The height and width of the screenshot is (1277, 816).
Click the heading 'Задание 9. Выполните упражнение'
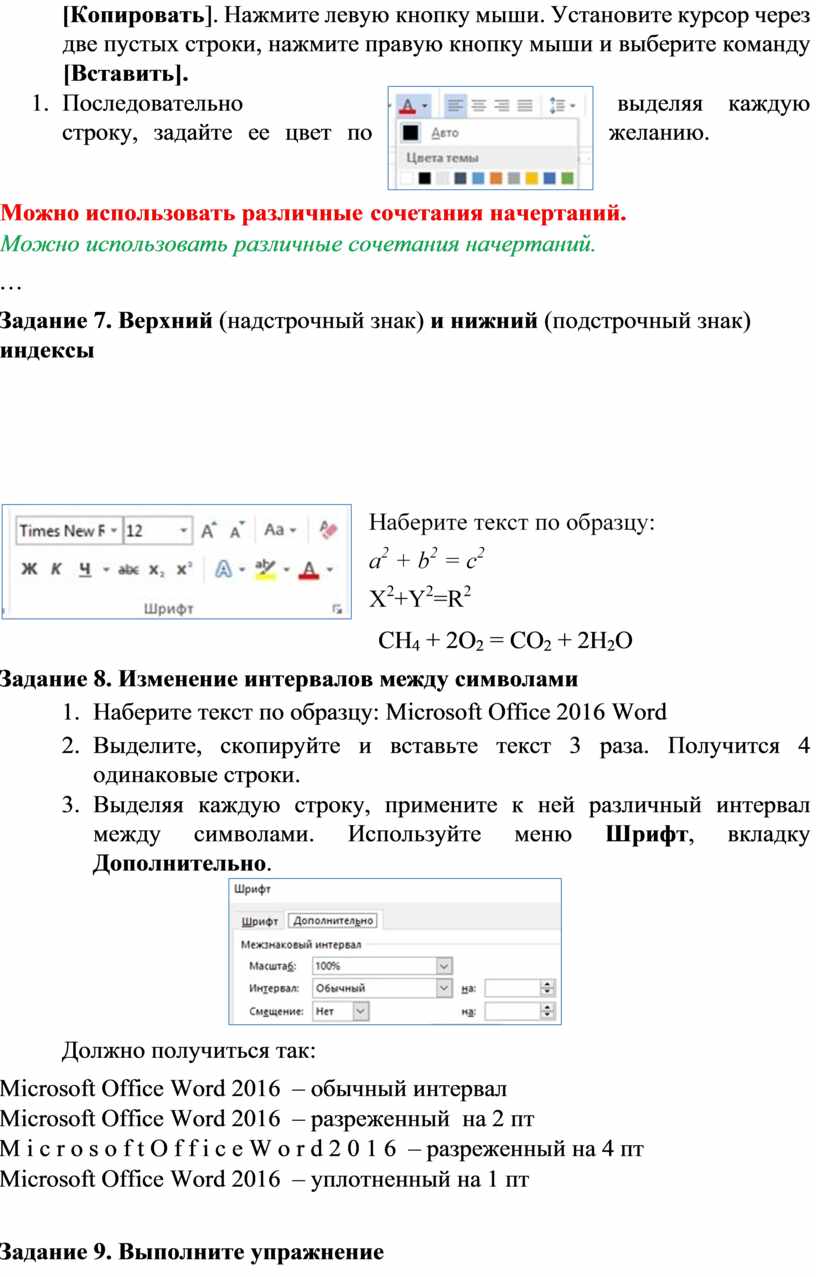point(192,1252)
